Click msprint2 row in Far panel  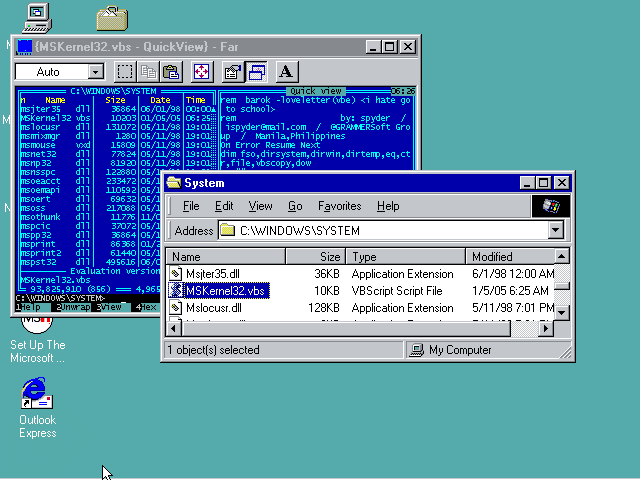91,253
